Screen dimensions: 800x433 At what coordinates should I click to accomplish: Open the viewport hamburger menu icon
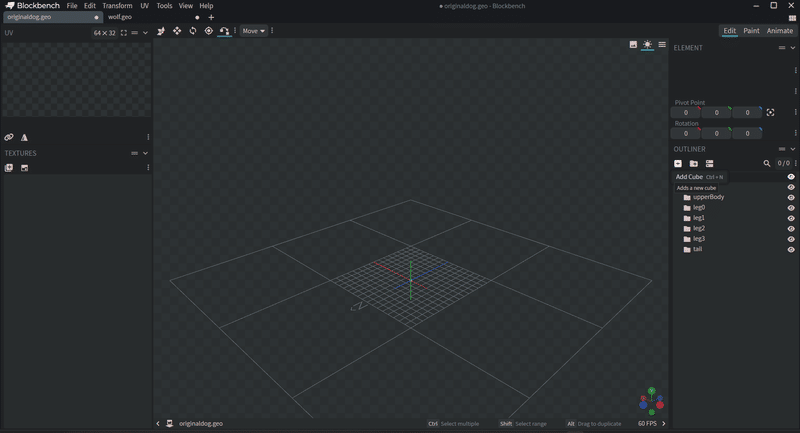pyautogui.click(x=662, y=44)
